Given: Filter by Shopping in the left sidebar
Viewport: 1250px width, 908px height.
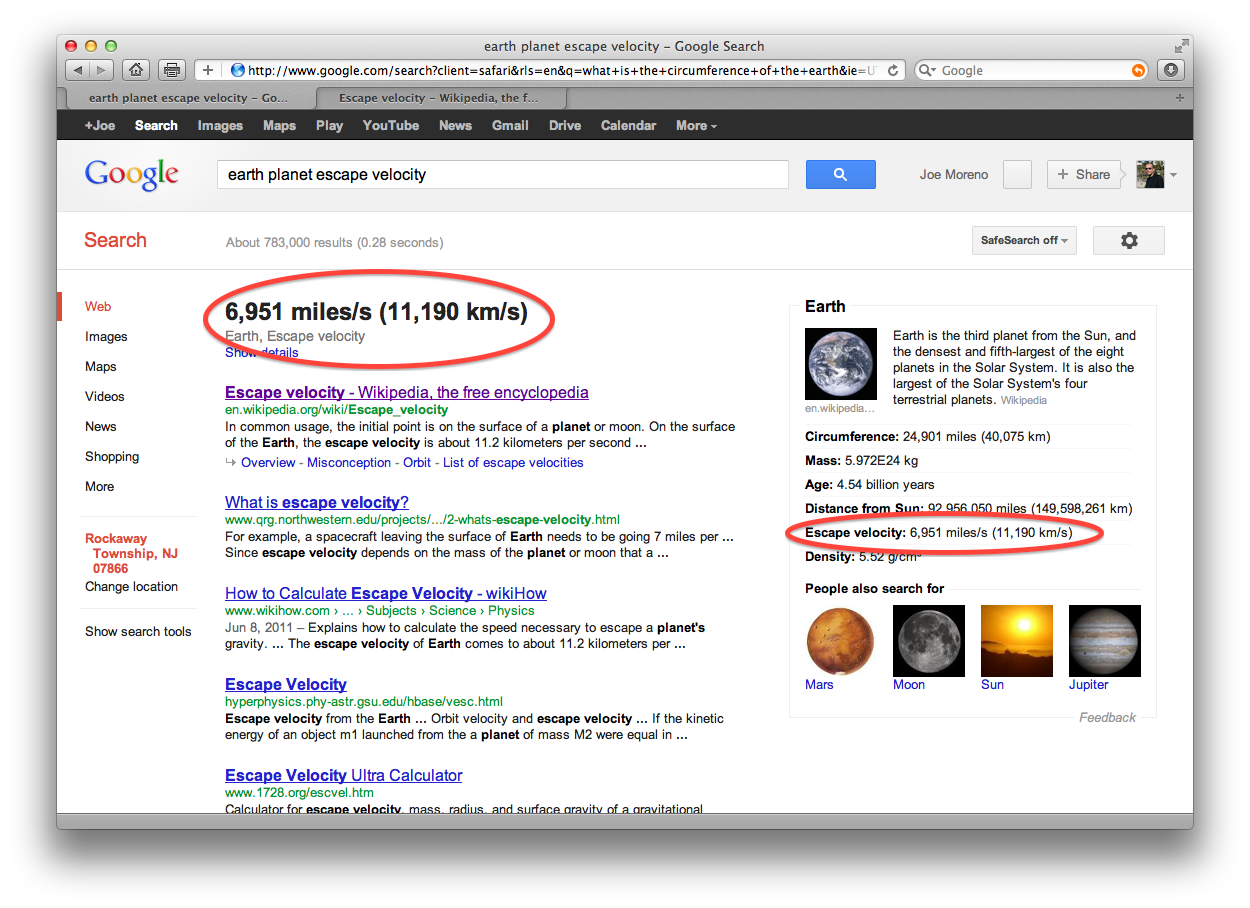Looking at the screenshot, I should coord(112,456).
